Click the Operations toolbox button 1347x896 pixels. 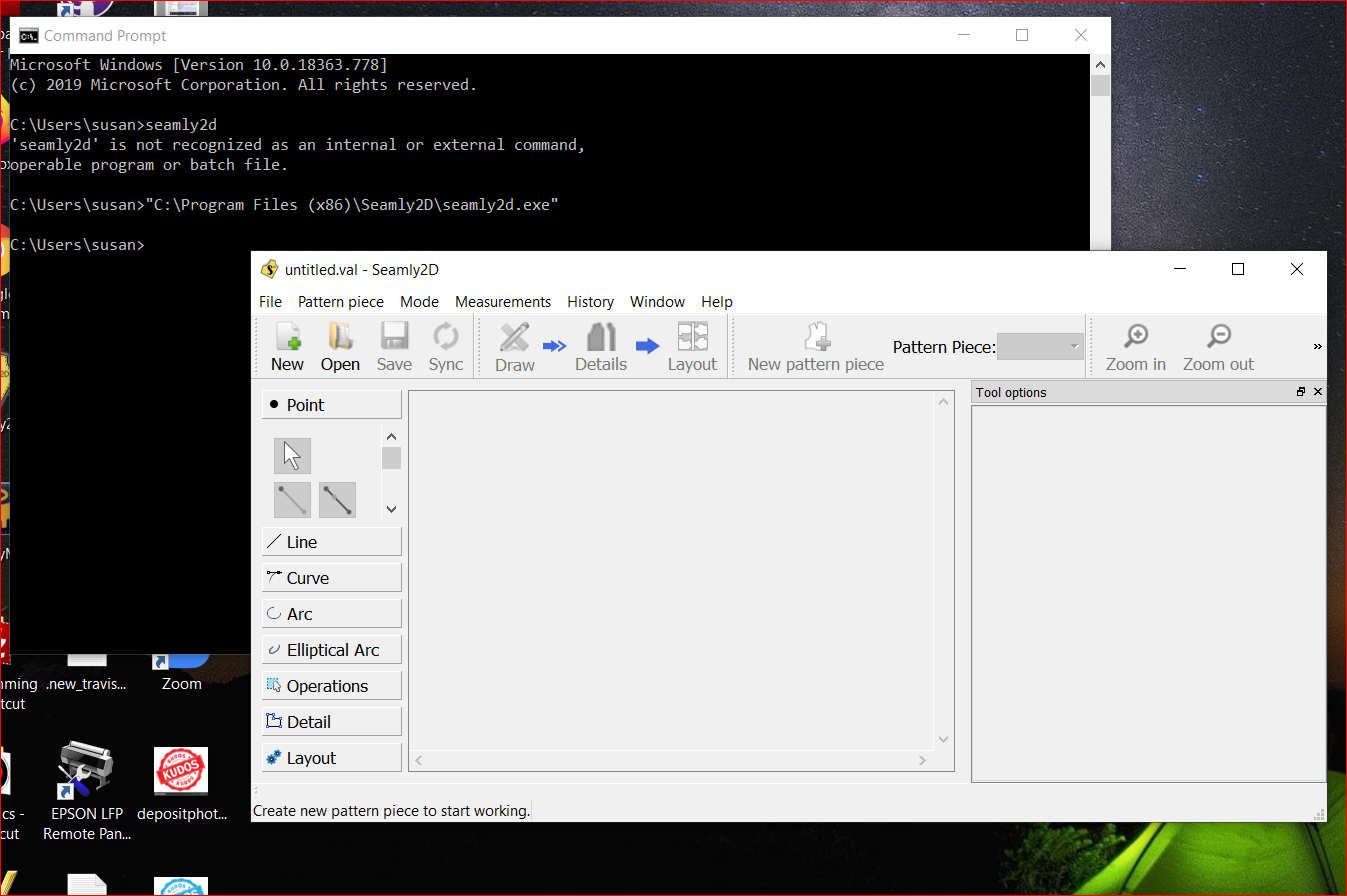click(331, 686)
